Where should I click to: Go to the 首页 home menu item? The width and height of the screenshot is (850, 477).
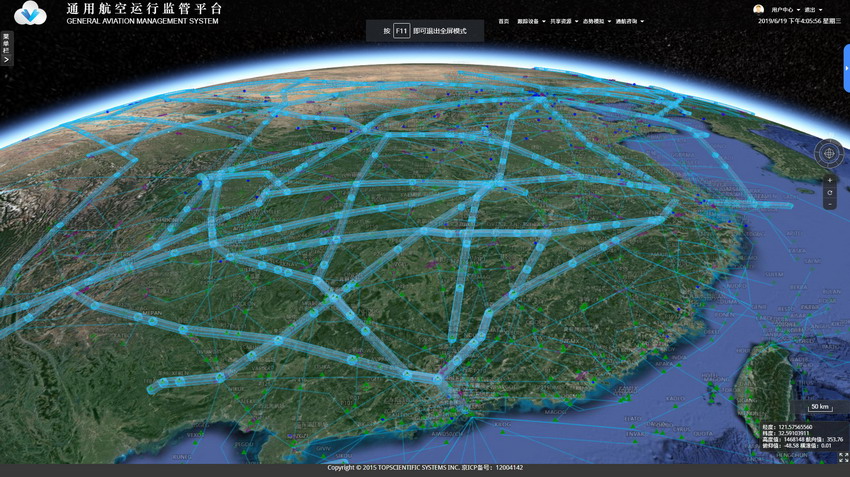[504, 21]
